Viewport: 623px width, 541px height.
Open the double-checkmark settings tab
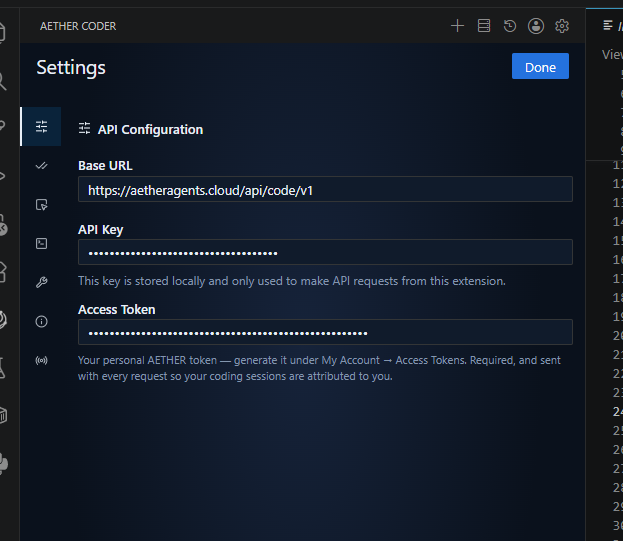coord(41,166)
